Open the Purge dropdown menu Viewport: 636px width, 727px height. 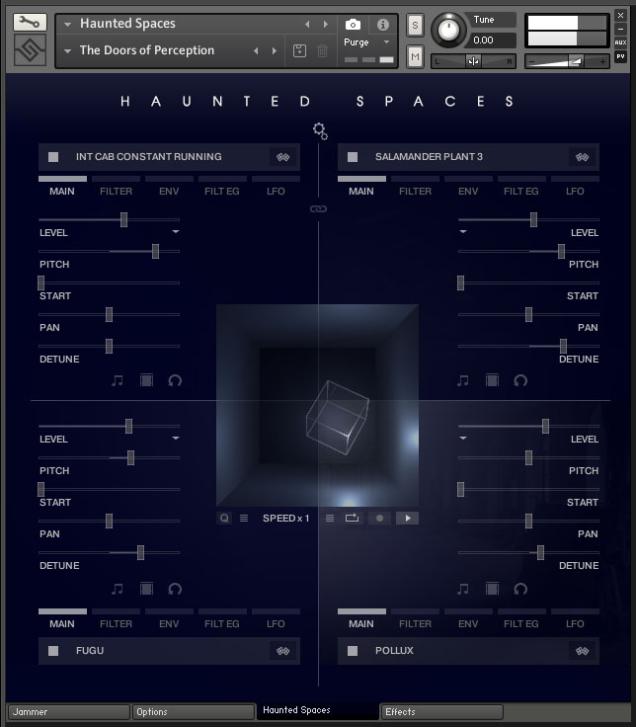386,43
